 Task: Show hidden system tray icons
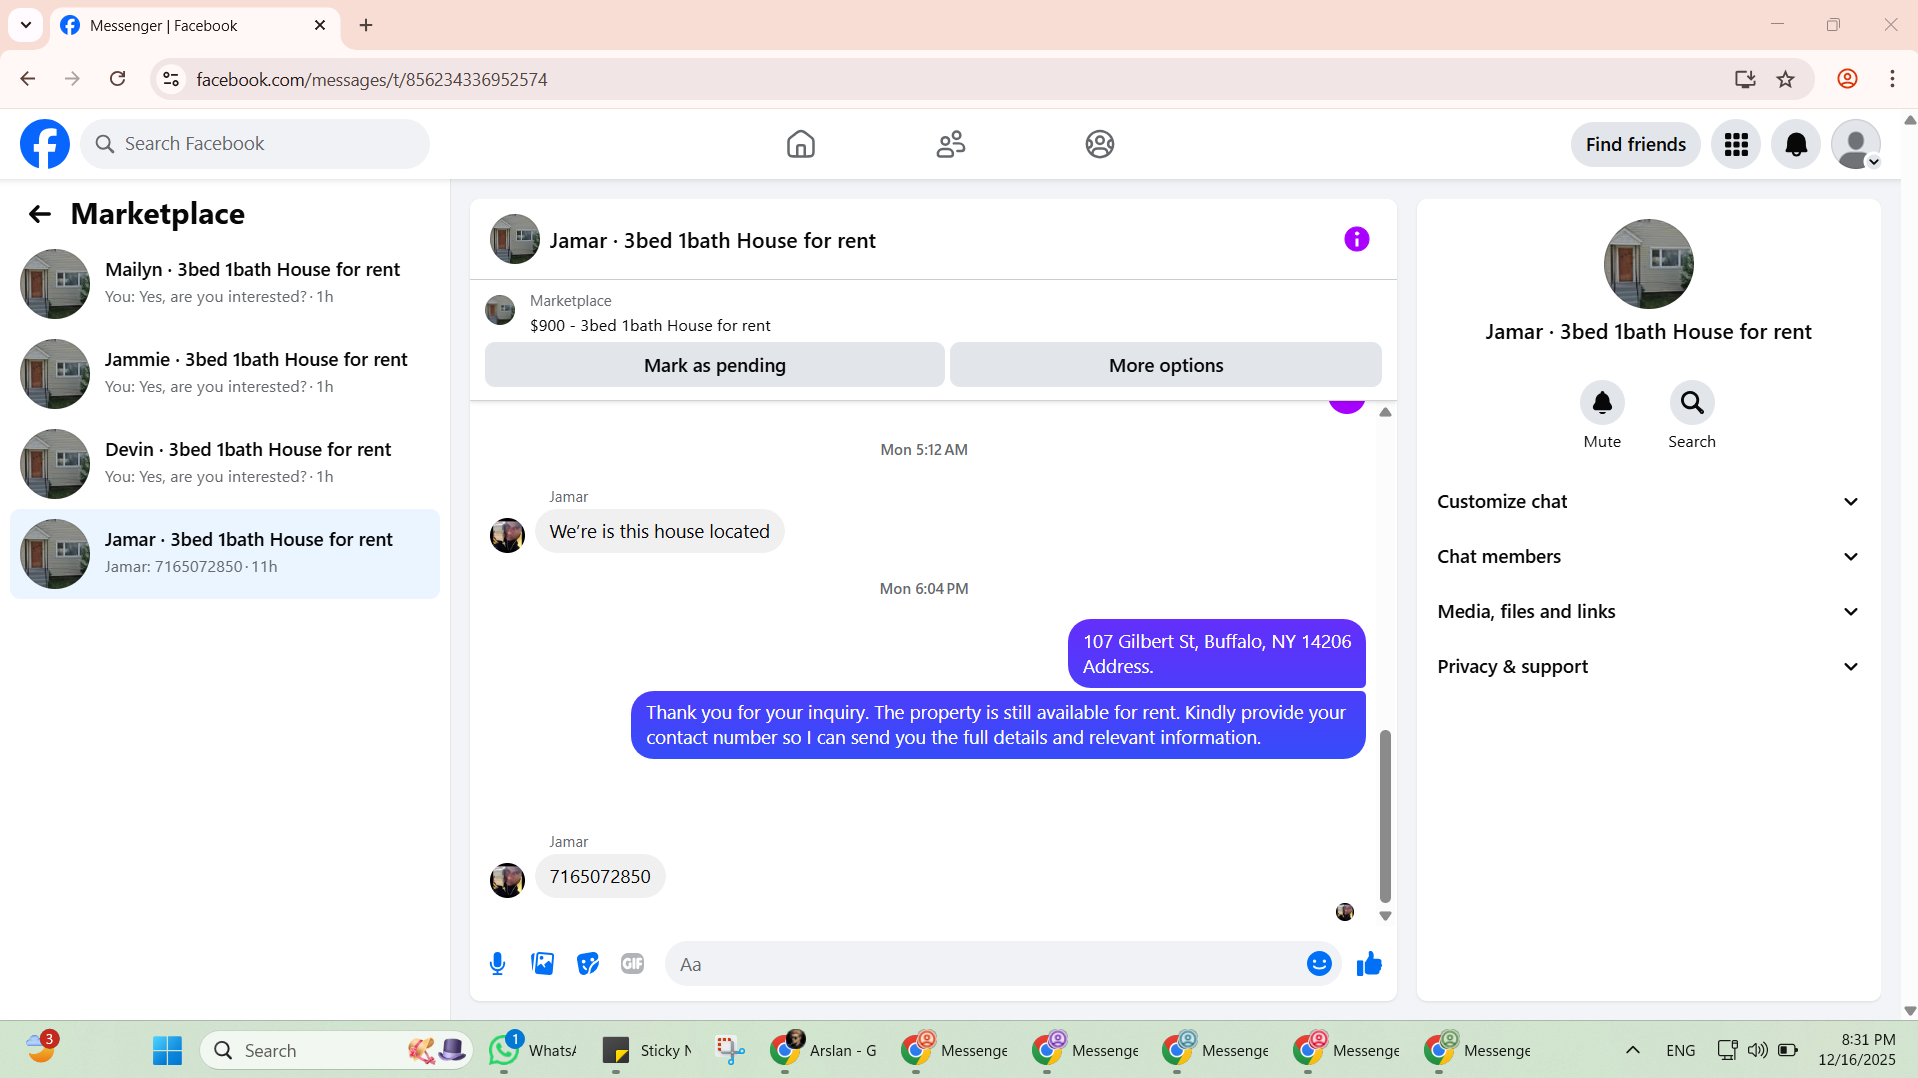click(1632, 1050)
